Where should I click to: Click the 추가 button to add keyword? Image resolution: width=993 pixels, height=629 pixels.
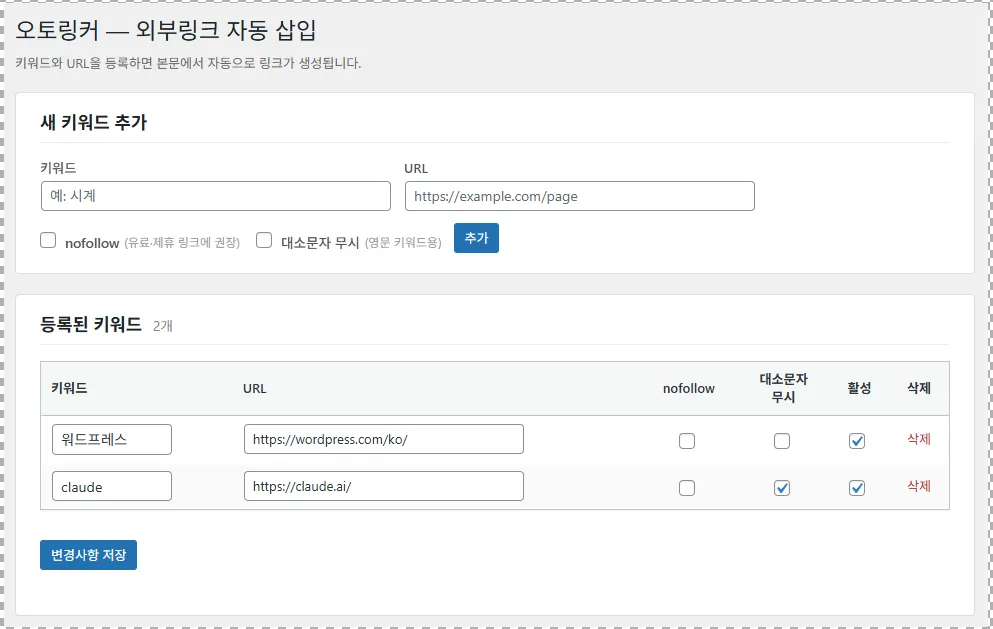click(x=476, y=238)
